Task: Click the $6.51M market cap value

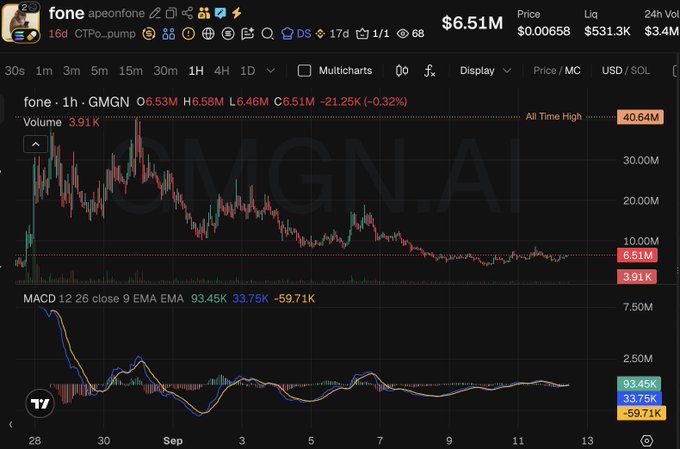Action: [472, 23]
